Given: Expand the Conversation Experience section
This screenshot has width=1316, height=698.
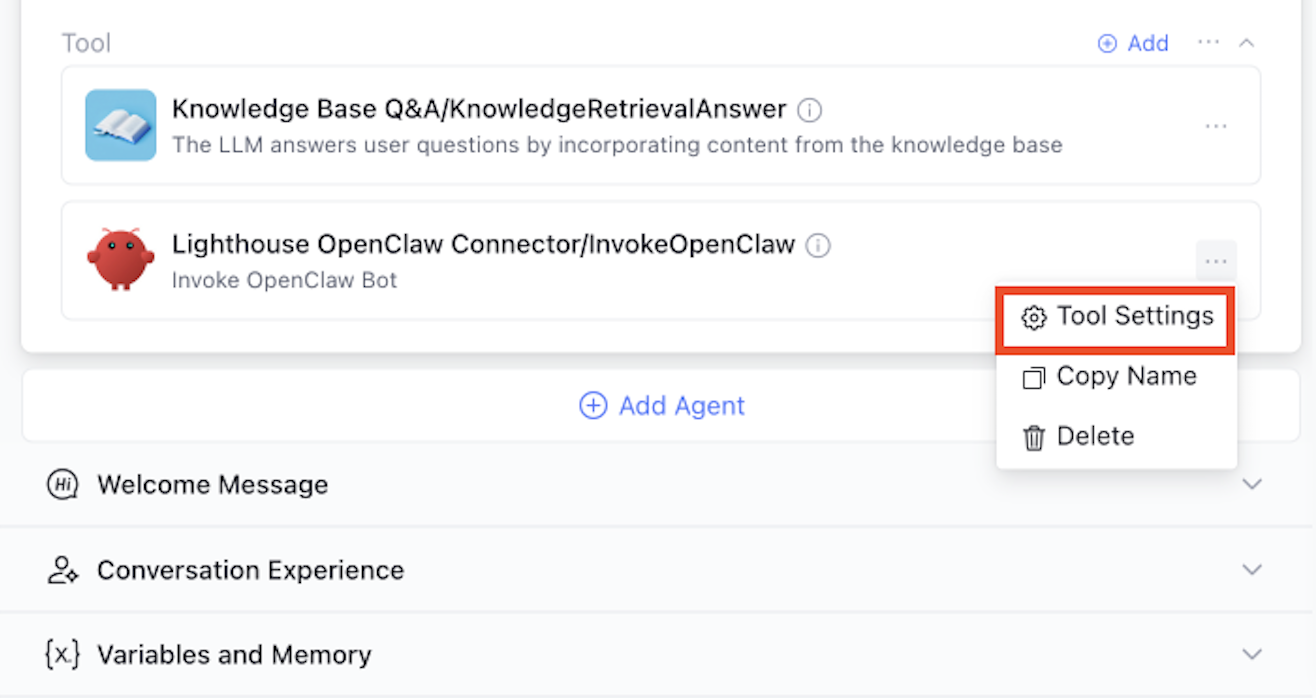Looking at the screenshot, I should [1251, 570].
